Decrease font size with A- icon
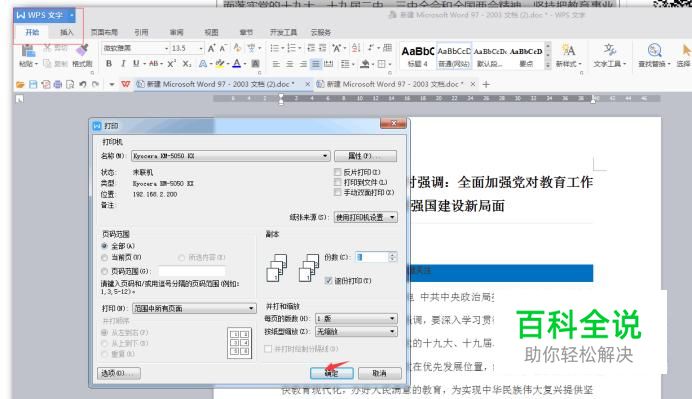Image resolution: width=692 pixels, height=399 pixels. (223, 48)
